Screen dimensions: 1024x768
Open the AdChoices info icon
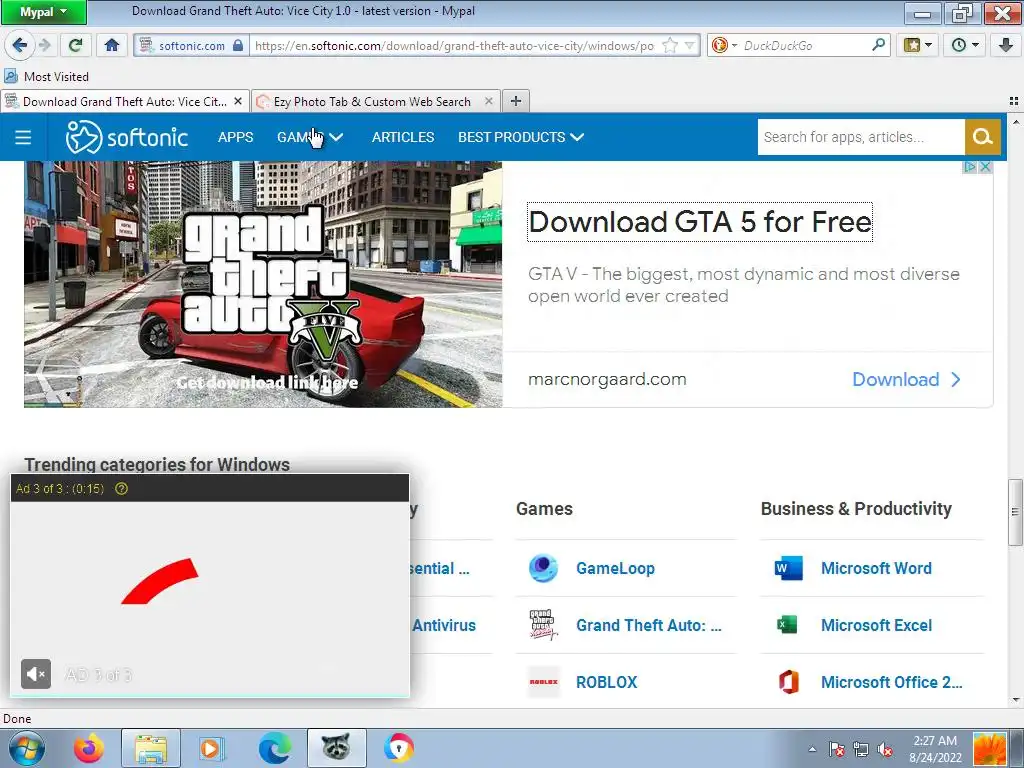[970, 167]
